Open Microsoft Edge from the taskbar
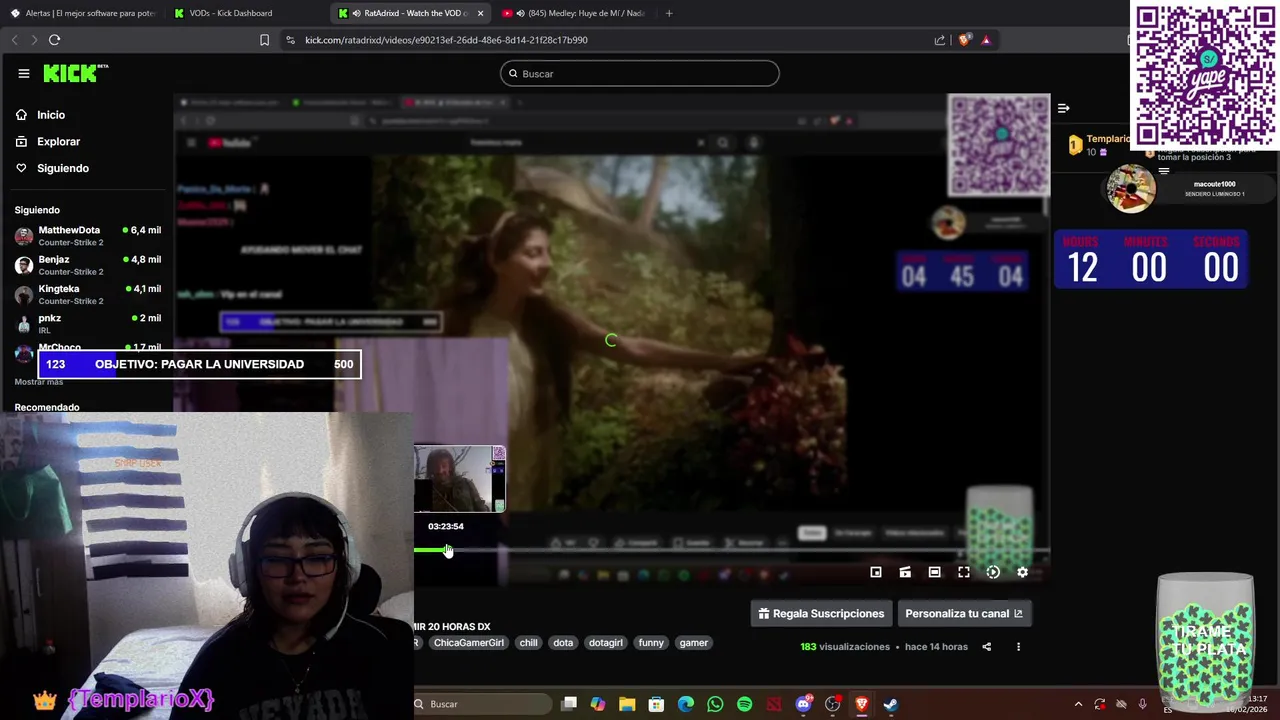 pyautogui.click(x=686, y=704)
